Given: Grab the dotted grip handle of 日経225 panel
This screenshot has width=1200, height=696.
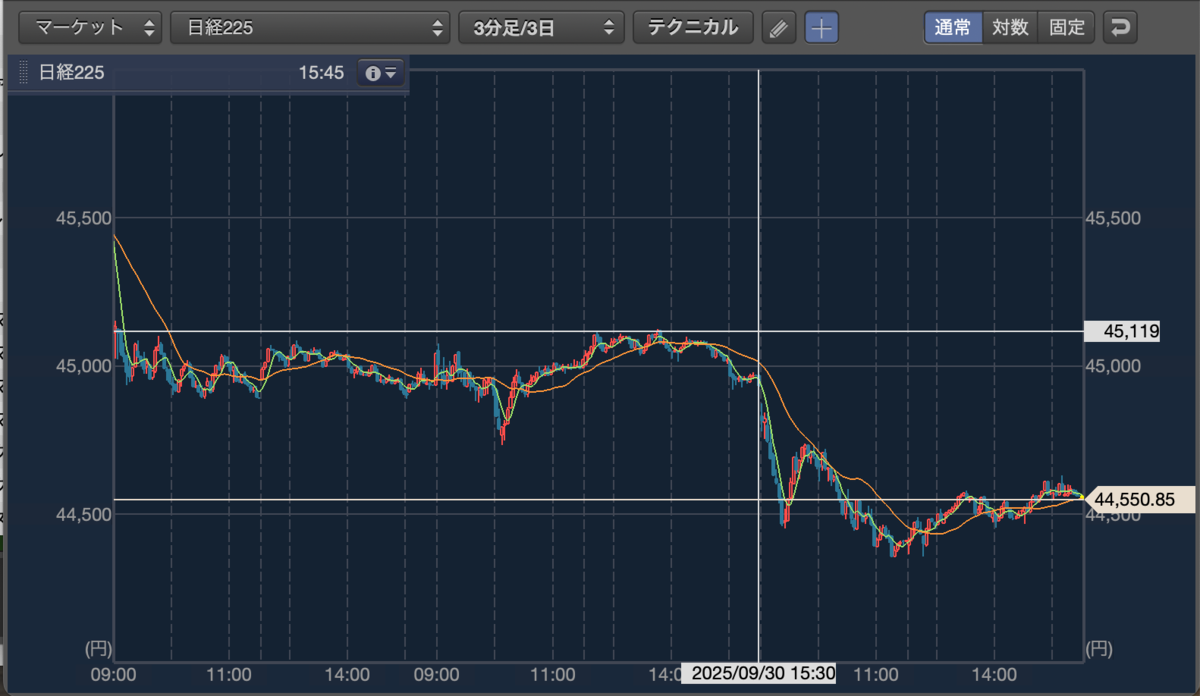Looking at the screenshot, I should pos(24,73).
